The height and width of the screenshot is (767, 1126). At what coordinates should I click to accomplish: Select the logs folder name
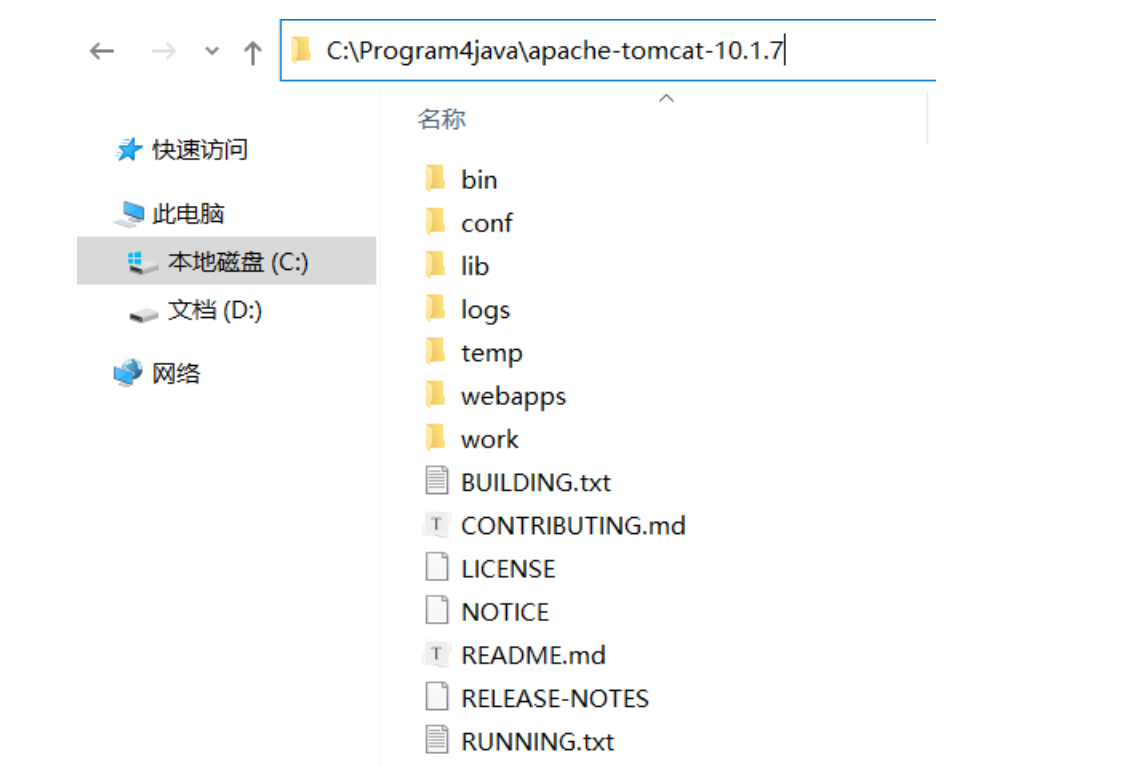(485, 310)
